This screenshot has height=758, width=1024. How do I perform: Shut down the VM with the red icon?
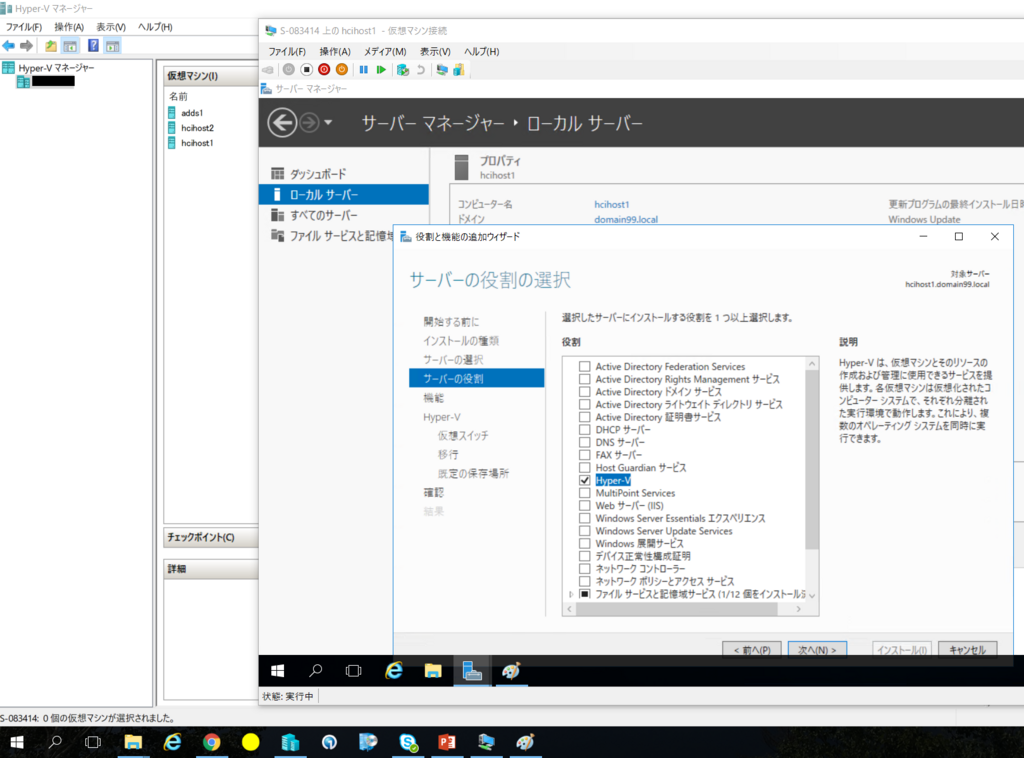[324, 70]
